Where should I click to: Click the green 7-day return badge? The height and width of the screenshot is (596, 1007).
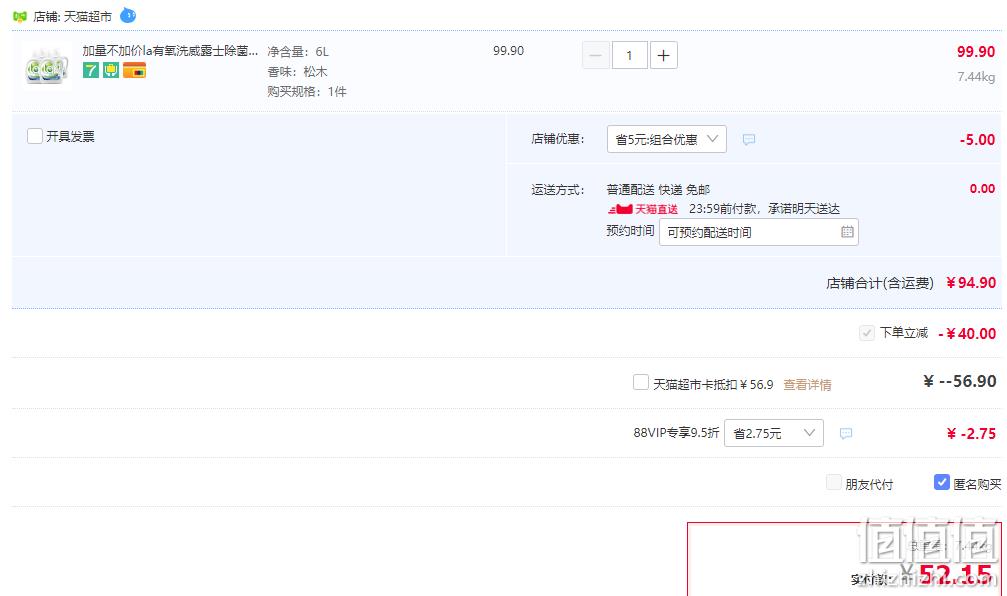coord(91,70)
